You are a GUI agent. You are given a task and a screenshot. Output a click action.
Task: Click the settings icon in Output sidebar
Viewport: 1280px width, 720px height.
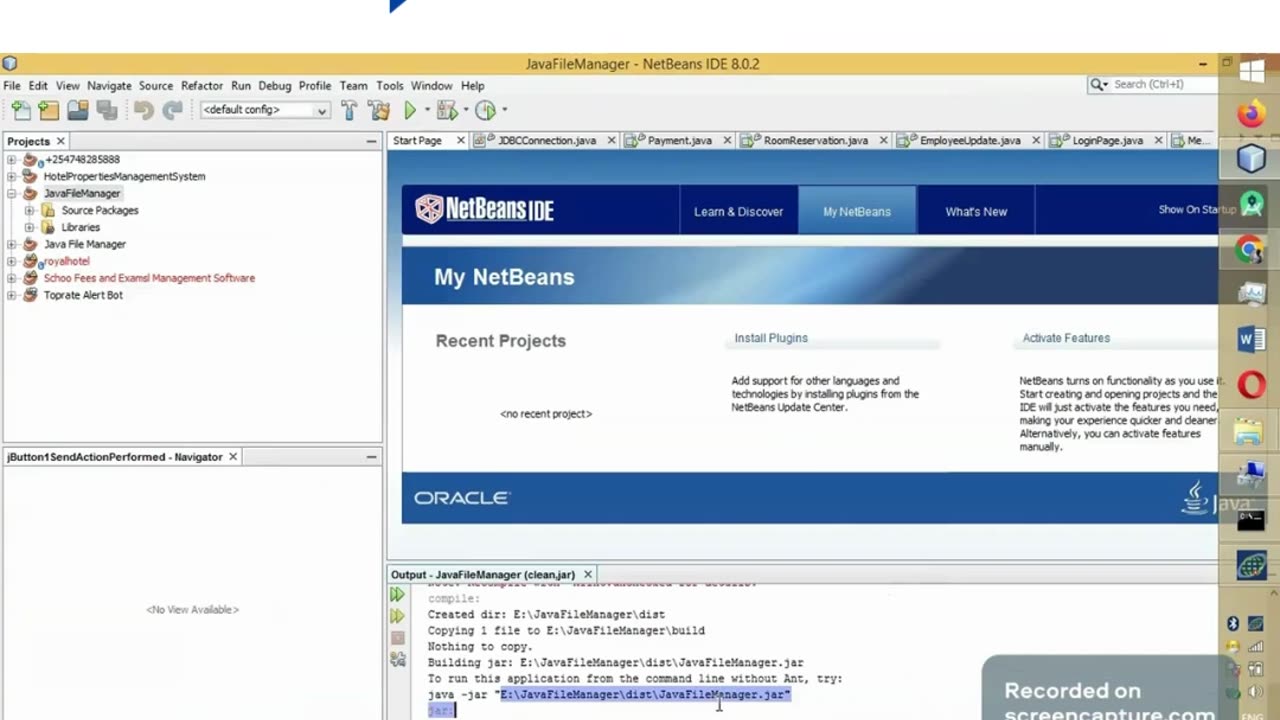397,659
